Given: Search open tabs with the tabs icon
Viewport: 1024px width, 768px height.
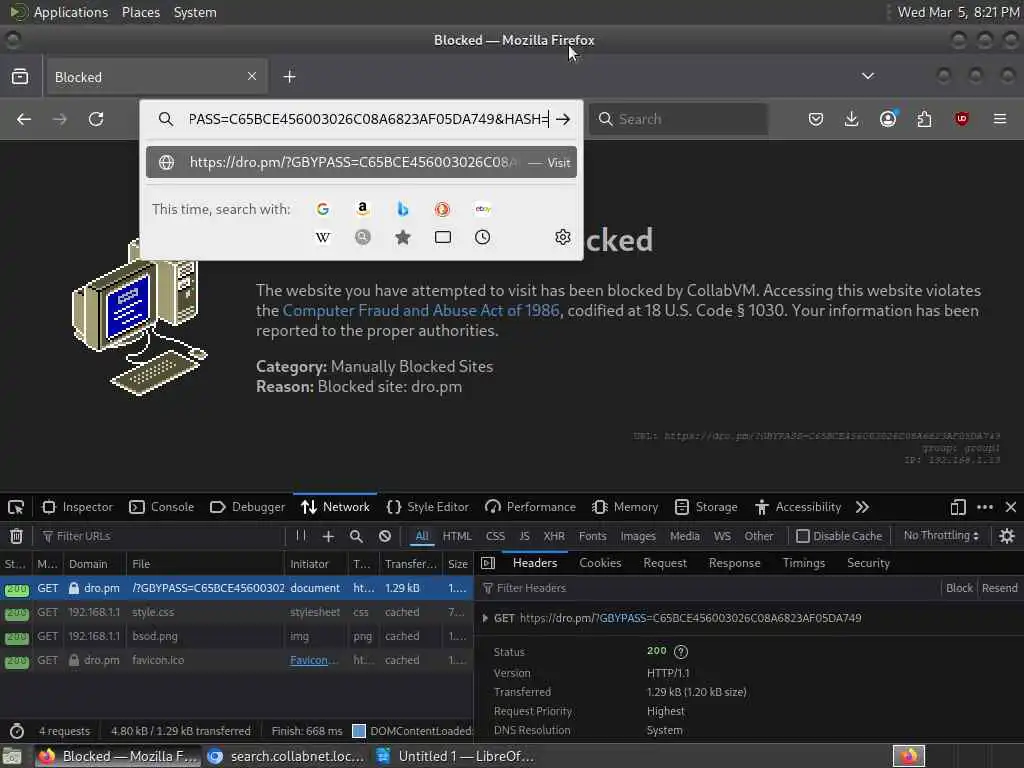Looking at the screenshot, I should click(x=442, y=237).
